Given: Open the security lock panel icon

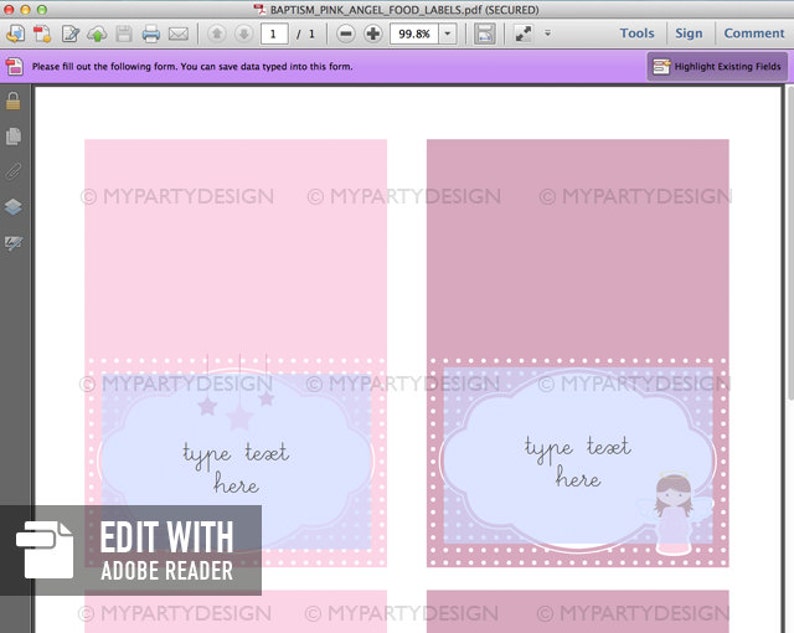Looking at the screenshot, I should [13, 101].
